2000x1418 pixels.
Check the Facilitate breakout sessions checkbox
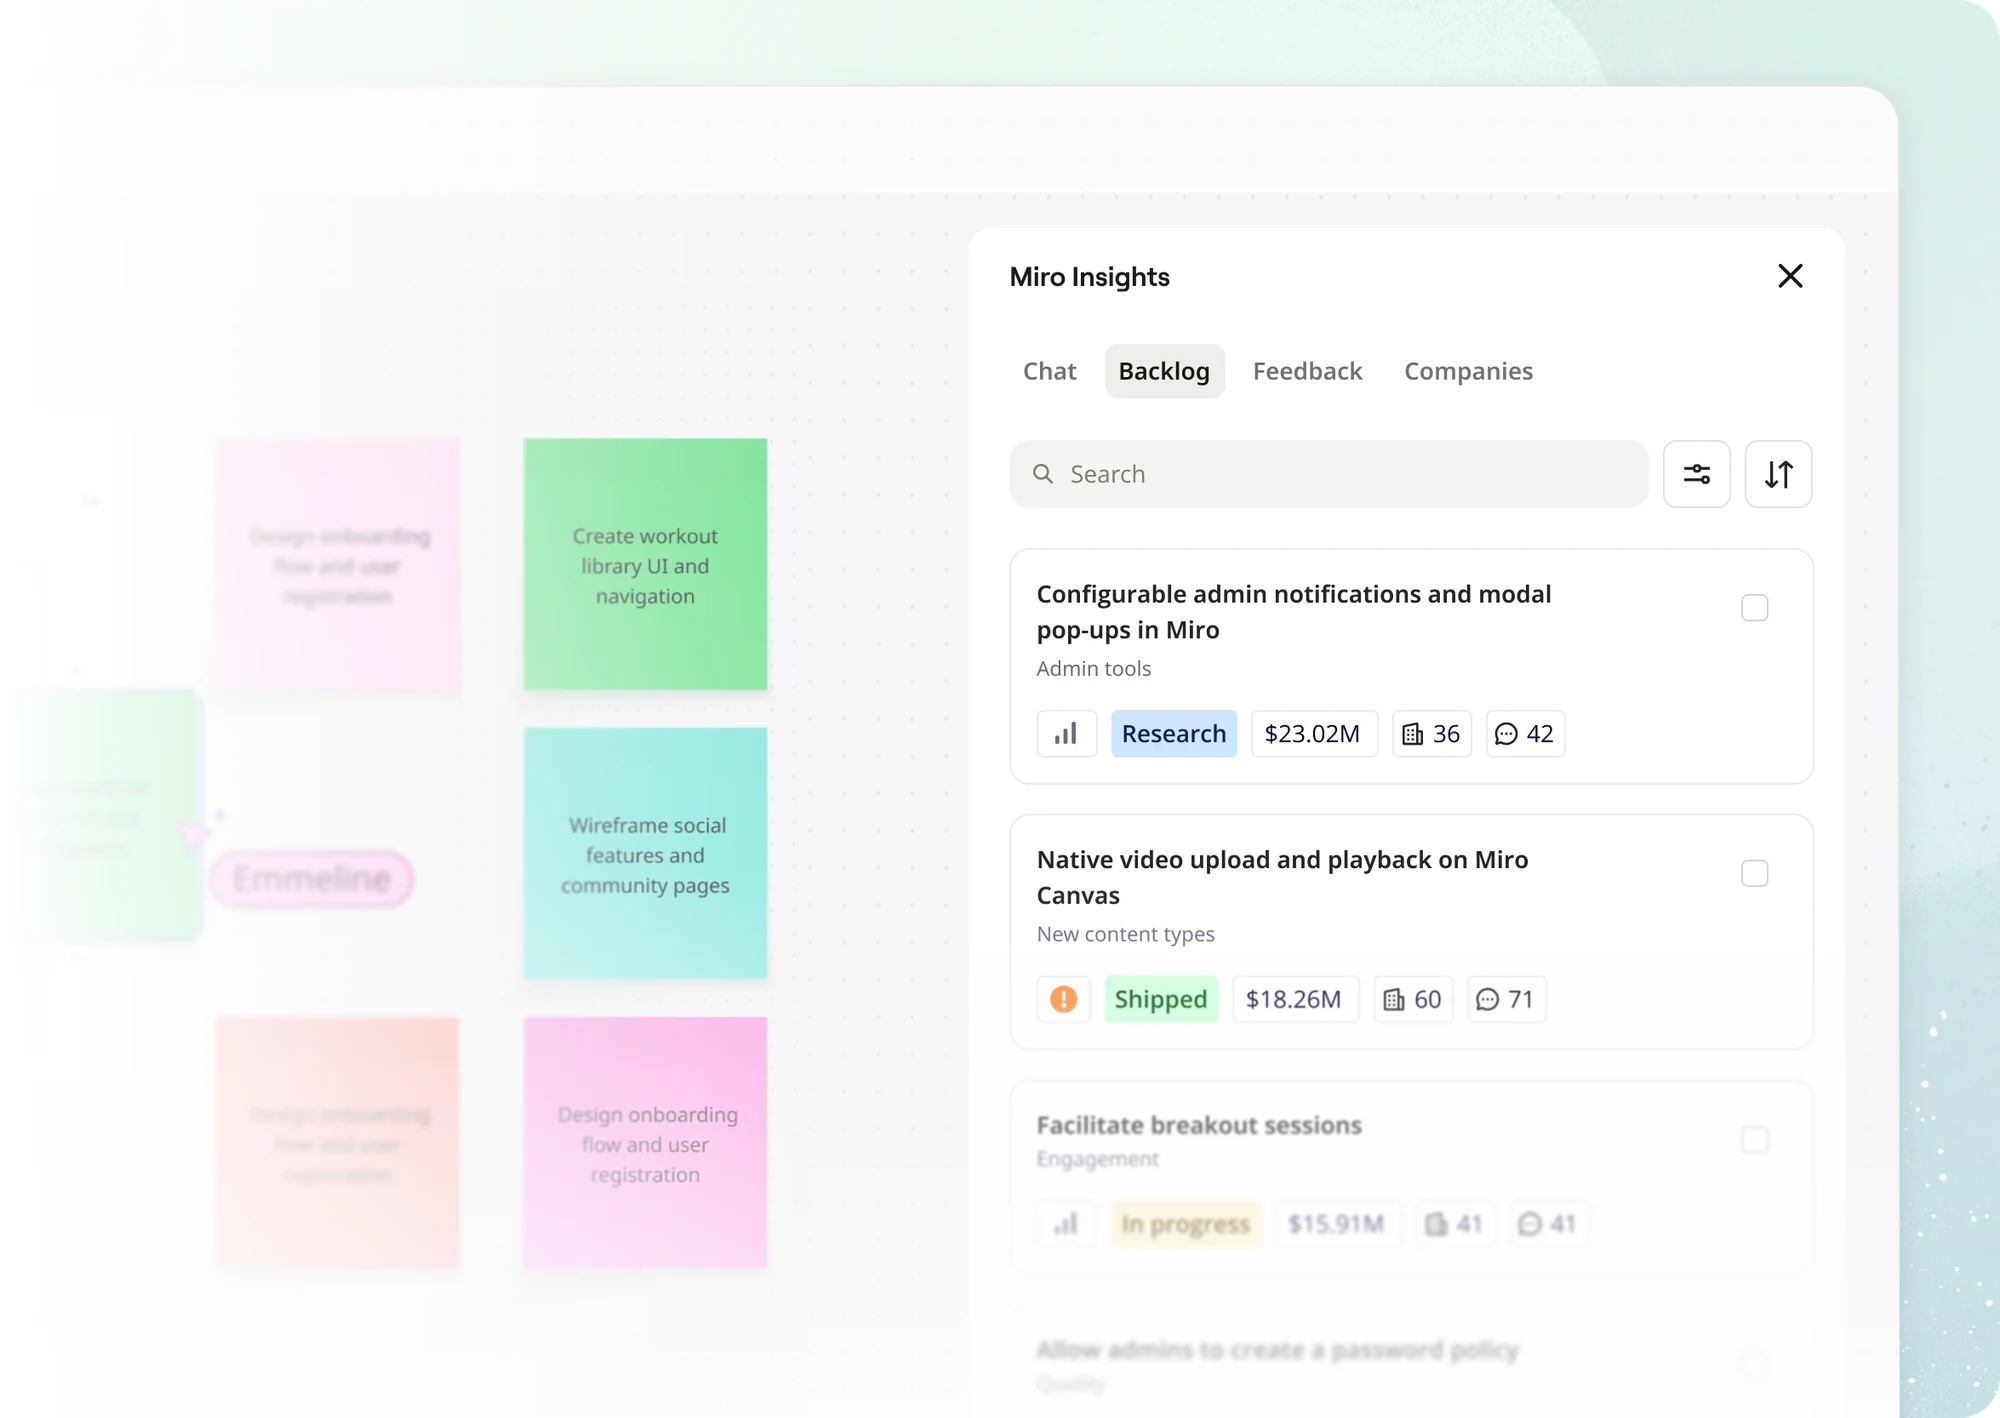click(1754, 1140)
